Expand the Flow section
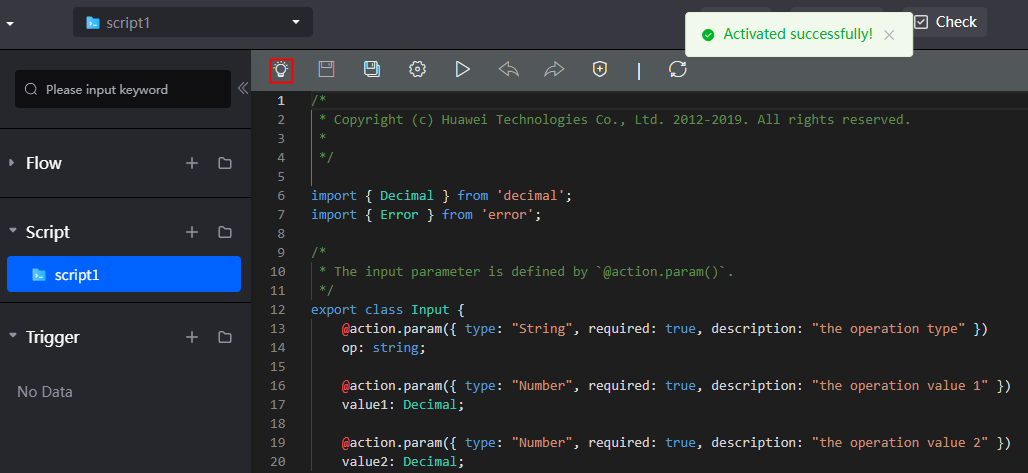The width and height of the screenshot is (1028, 473). pyautogui.click(x=12, y=163)
